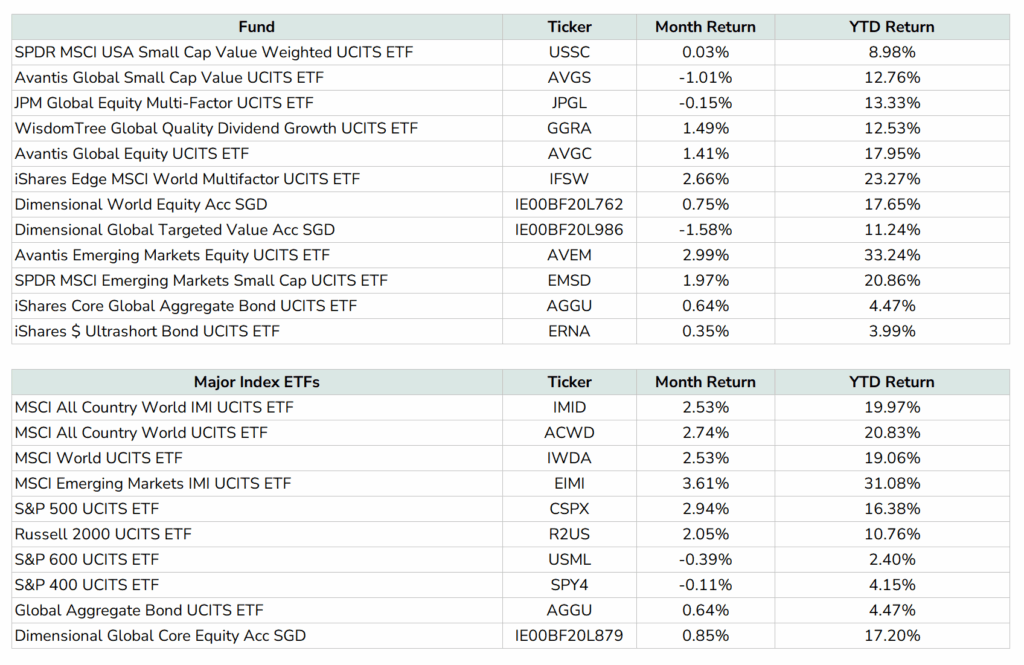Select the Major Index ETFs header cell
This screenshot has width=1024, height=665.
pyautogui.click(x=254, y=381)
